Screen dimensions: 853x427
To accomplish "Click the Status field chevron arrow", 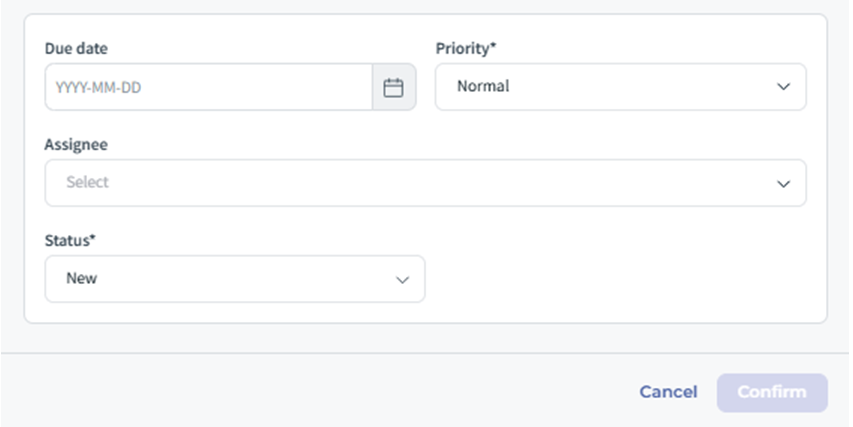I will click(x=402, y=280).
